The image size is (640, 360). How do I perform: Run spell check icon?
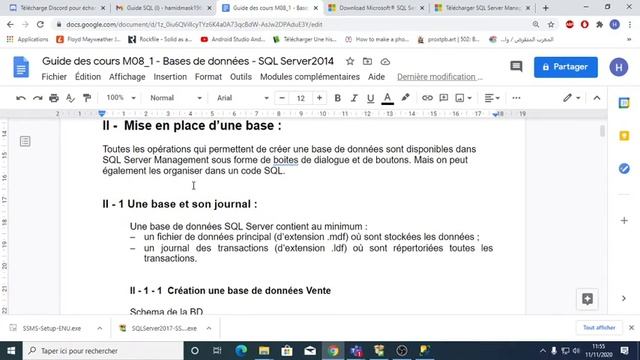[70, 98]
